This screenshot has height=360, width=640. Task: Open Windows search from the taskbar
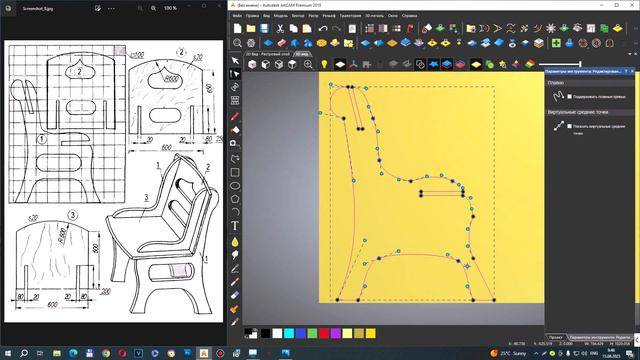(x=24, y=353)
